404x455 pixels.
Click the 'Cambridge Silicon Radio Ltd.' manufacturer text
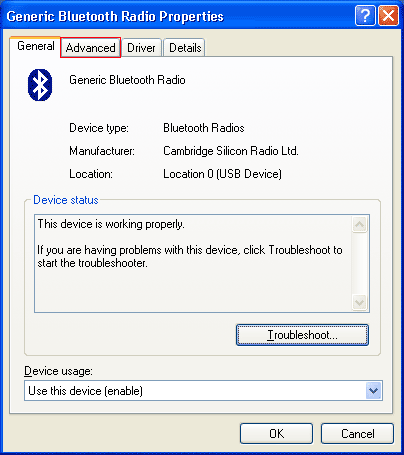pyautogui.click(x=231, y=151)
